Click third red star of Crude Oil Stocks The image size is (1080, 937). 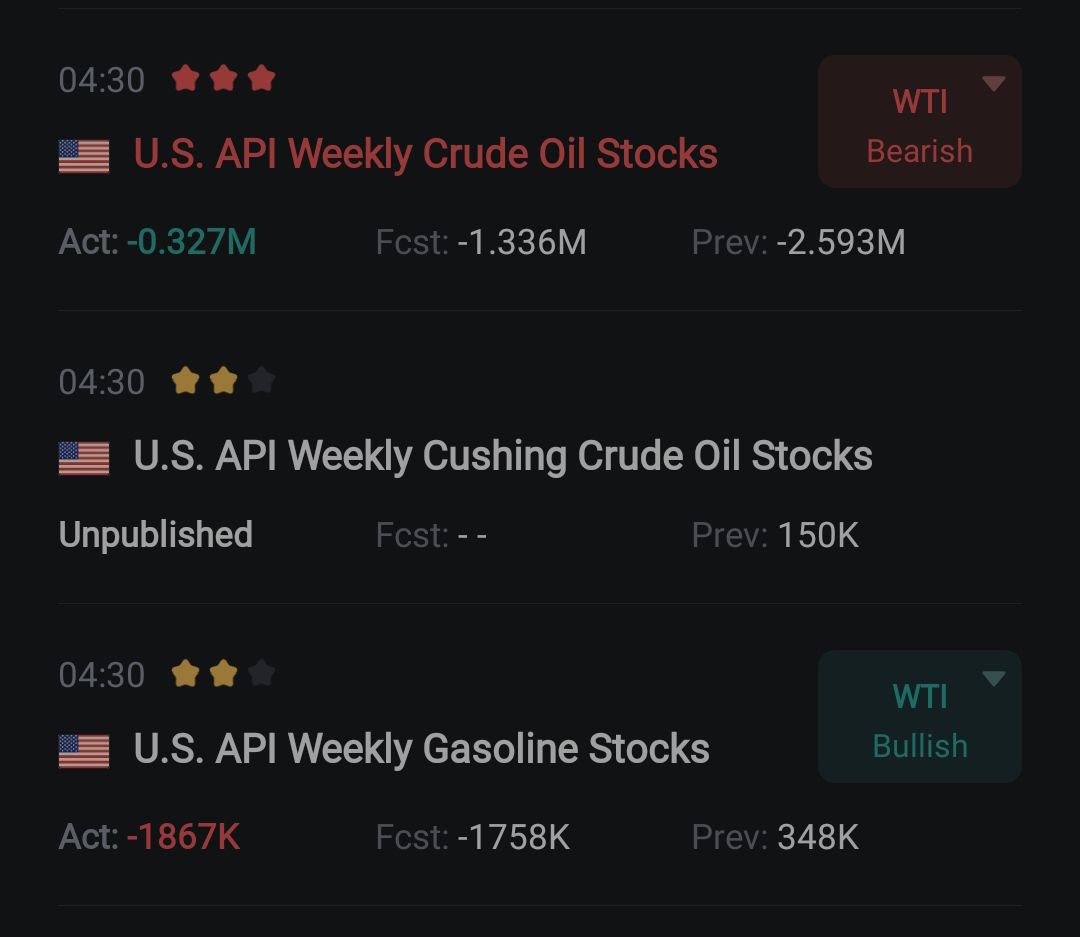(x=262, y=79)
